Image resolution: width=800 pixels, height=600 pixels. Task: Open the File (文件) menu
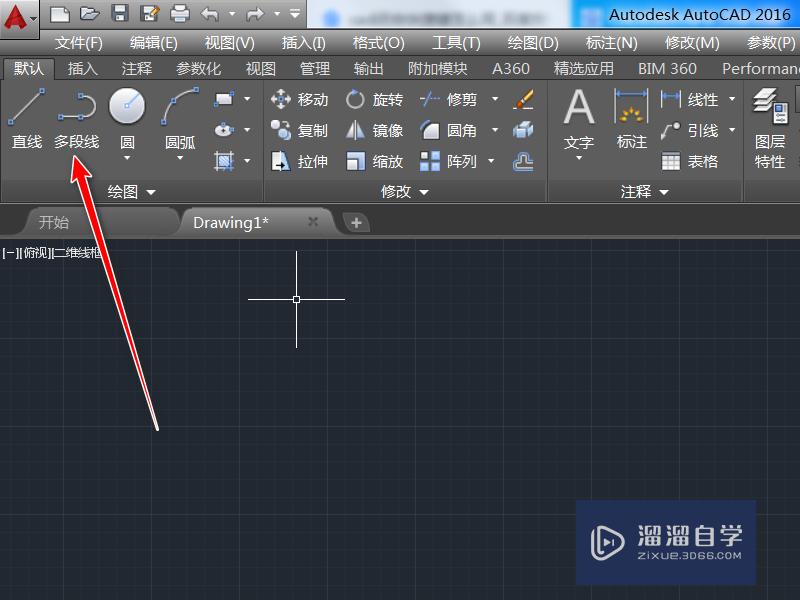tap(79, 43)
